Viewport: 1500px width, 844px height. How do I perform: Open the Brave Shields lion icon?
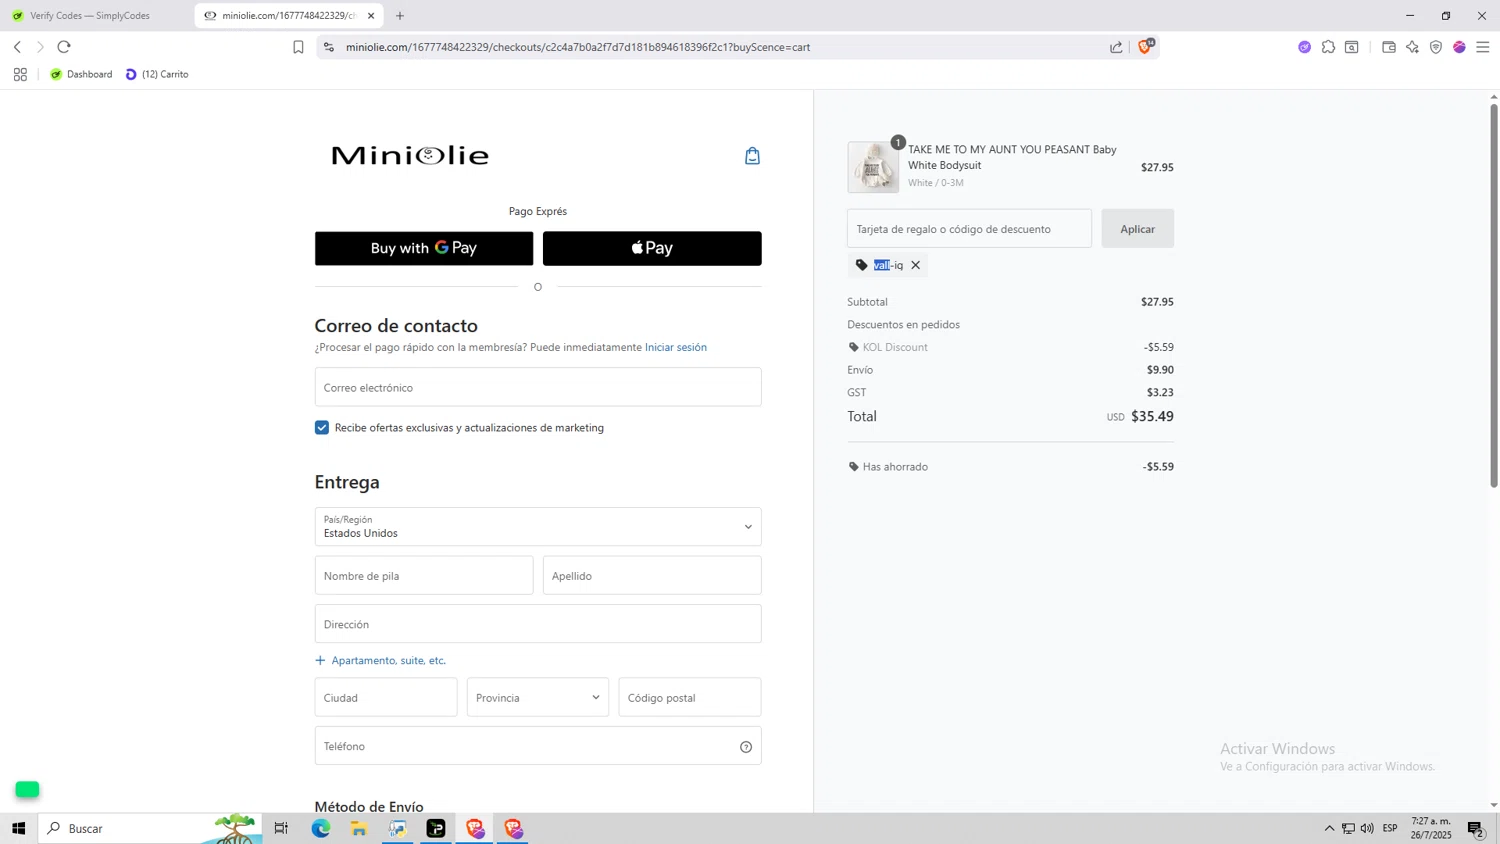click(1146, 46)
